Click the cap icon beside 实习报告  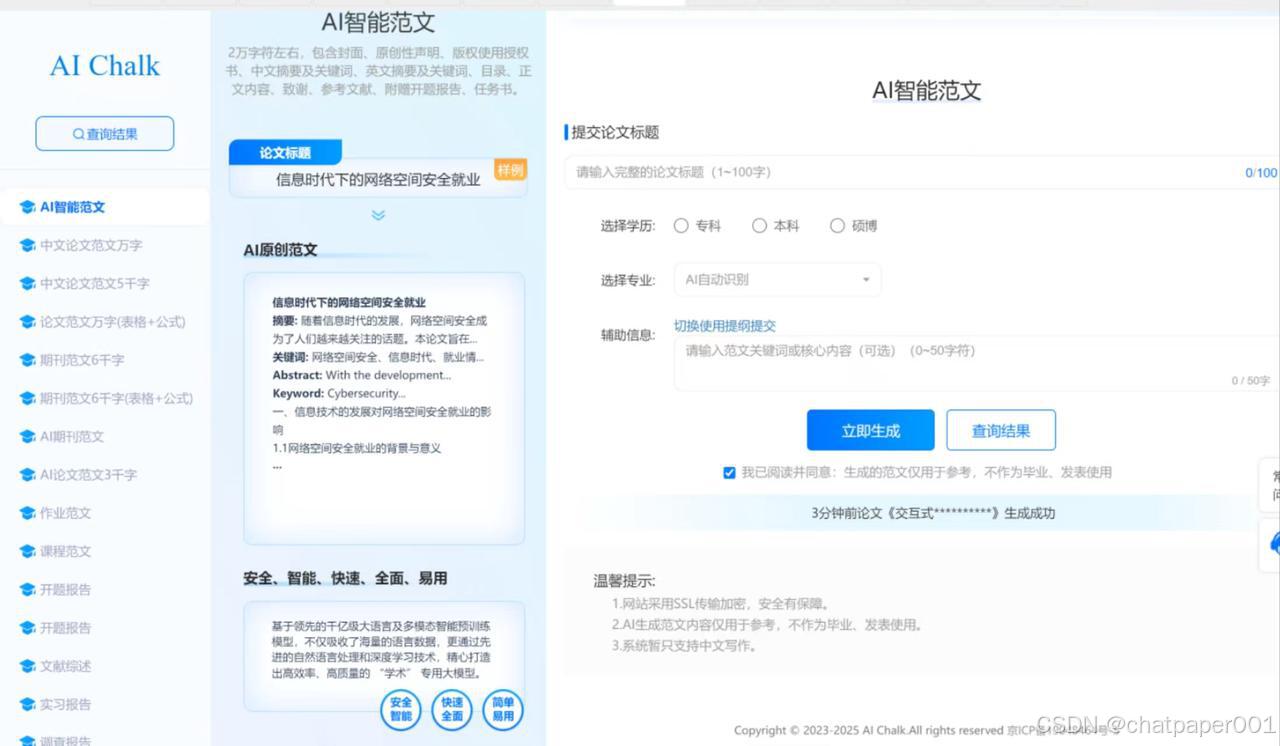[27, 704]
